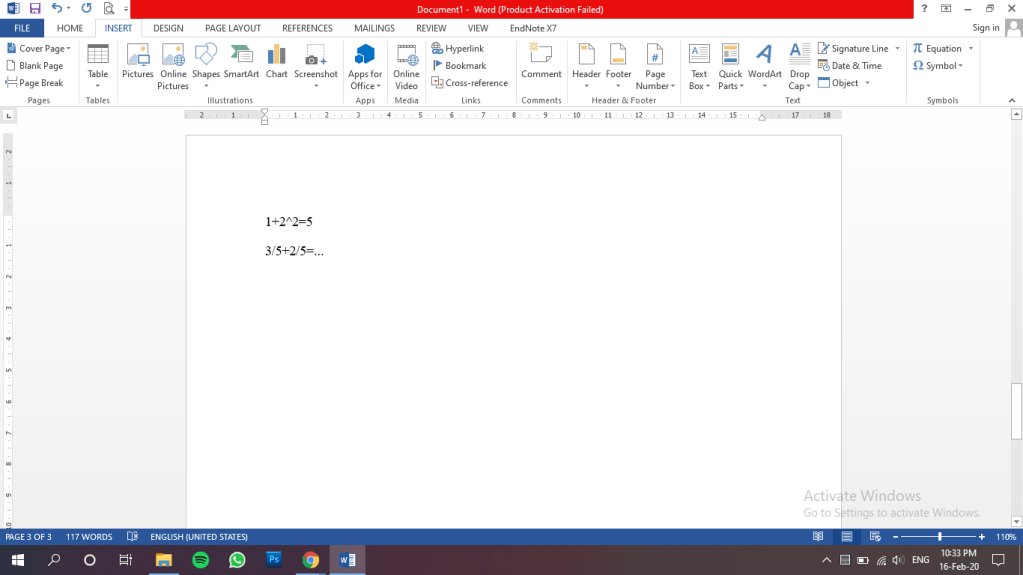Click the zoom slider in the status bar
1023x575 pixels.
939,537
